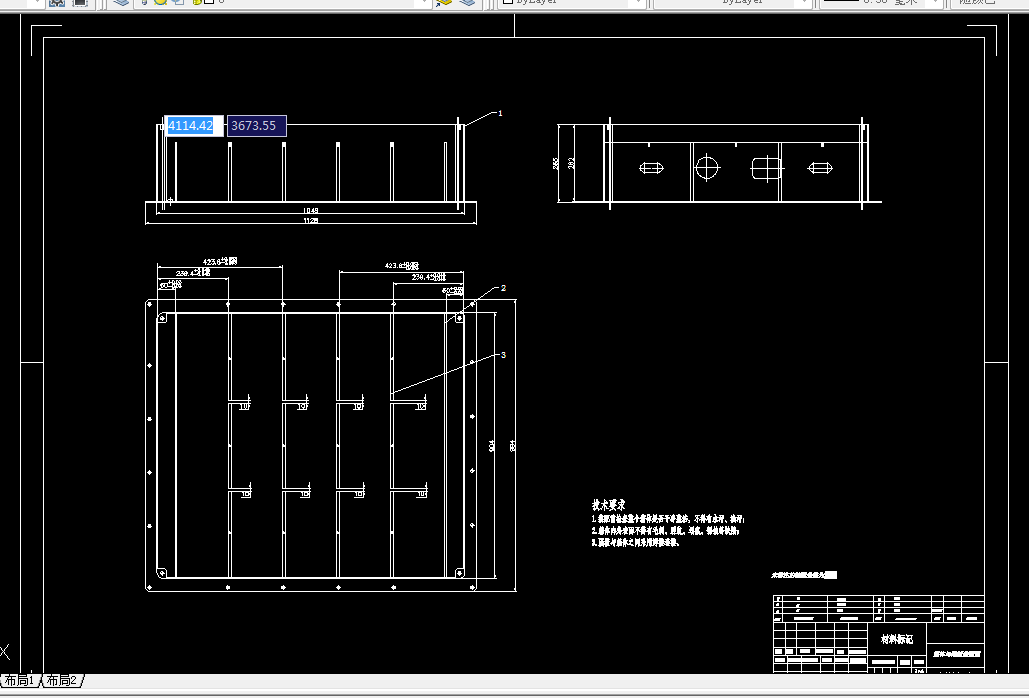The width and height of the screenshot is (1029, 698).
Task: Select the 504 vertical dimension text
Action: [492, 446]
